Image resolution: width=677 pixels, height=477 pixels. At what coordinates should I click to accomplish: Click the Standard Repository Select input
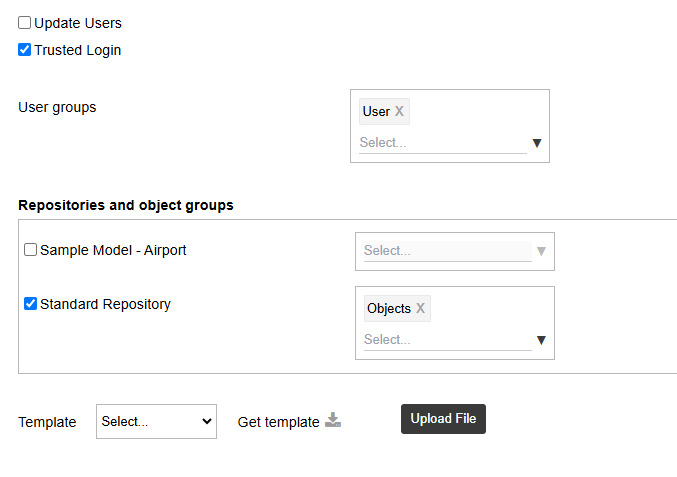point(445,340)
